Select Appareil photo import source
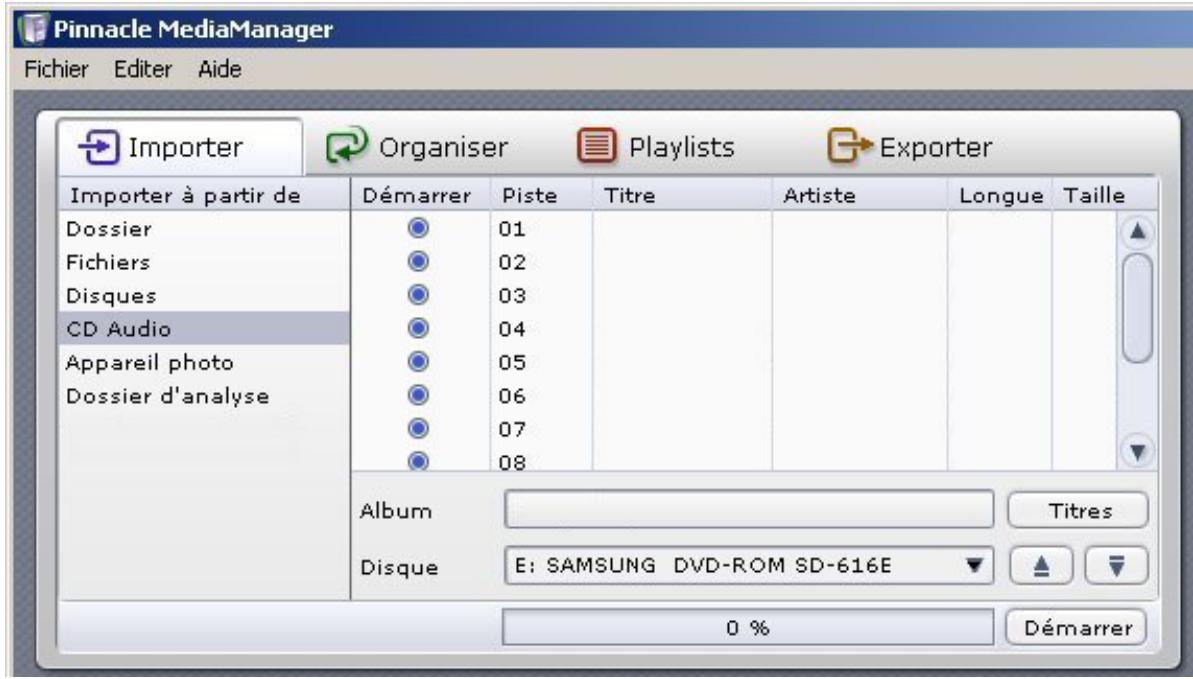This screenshot has width=1193, height=679. point(204,362)
